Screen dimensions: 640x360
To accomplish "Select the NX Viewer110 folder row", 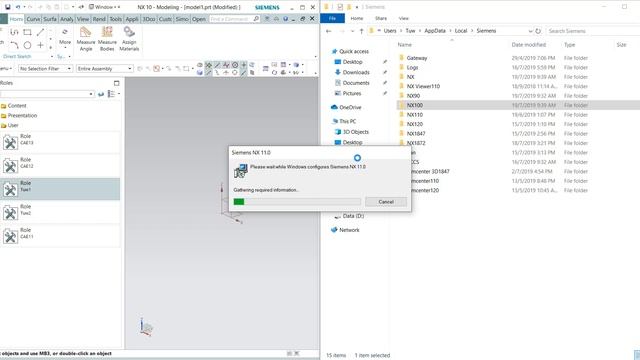I will pyautogui.click(x=518, y=86).
